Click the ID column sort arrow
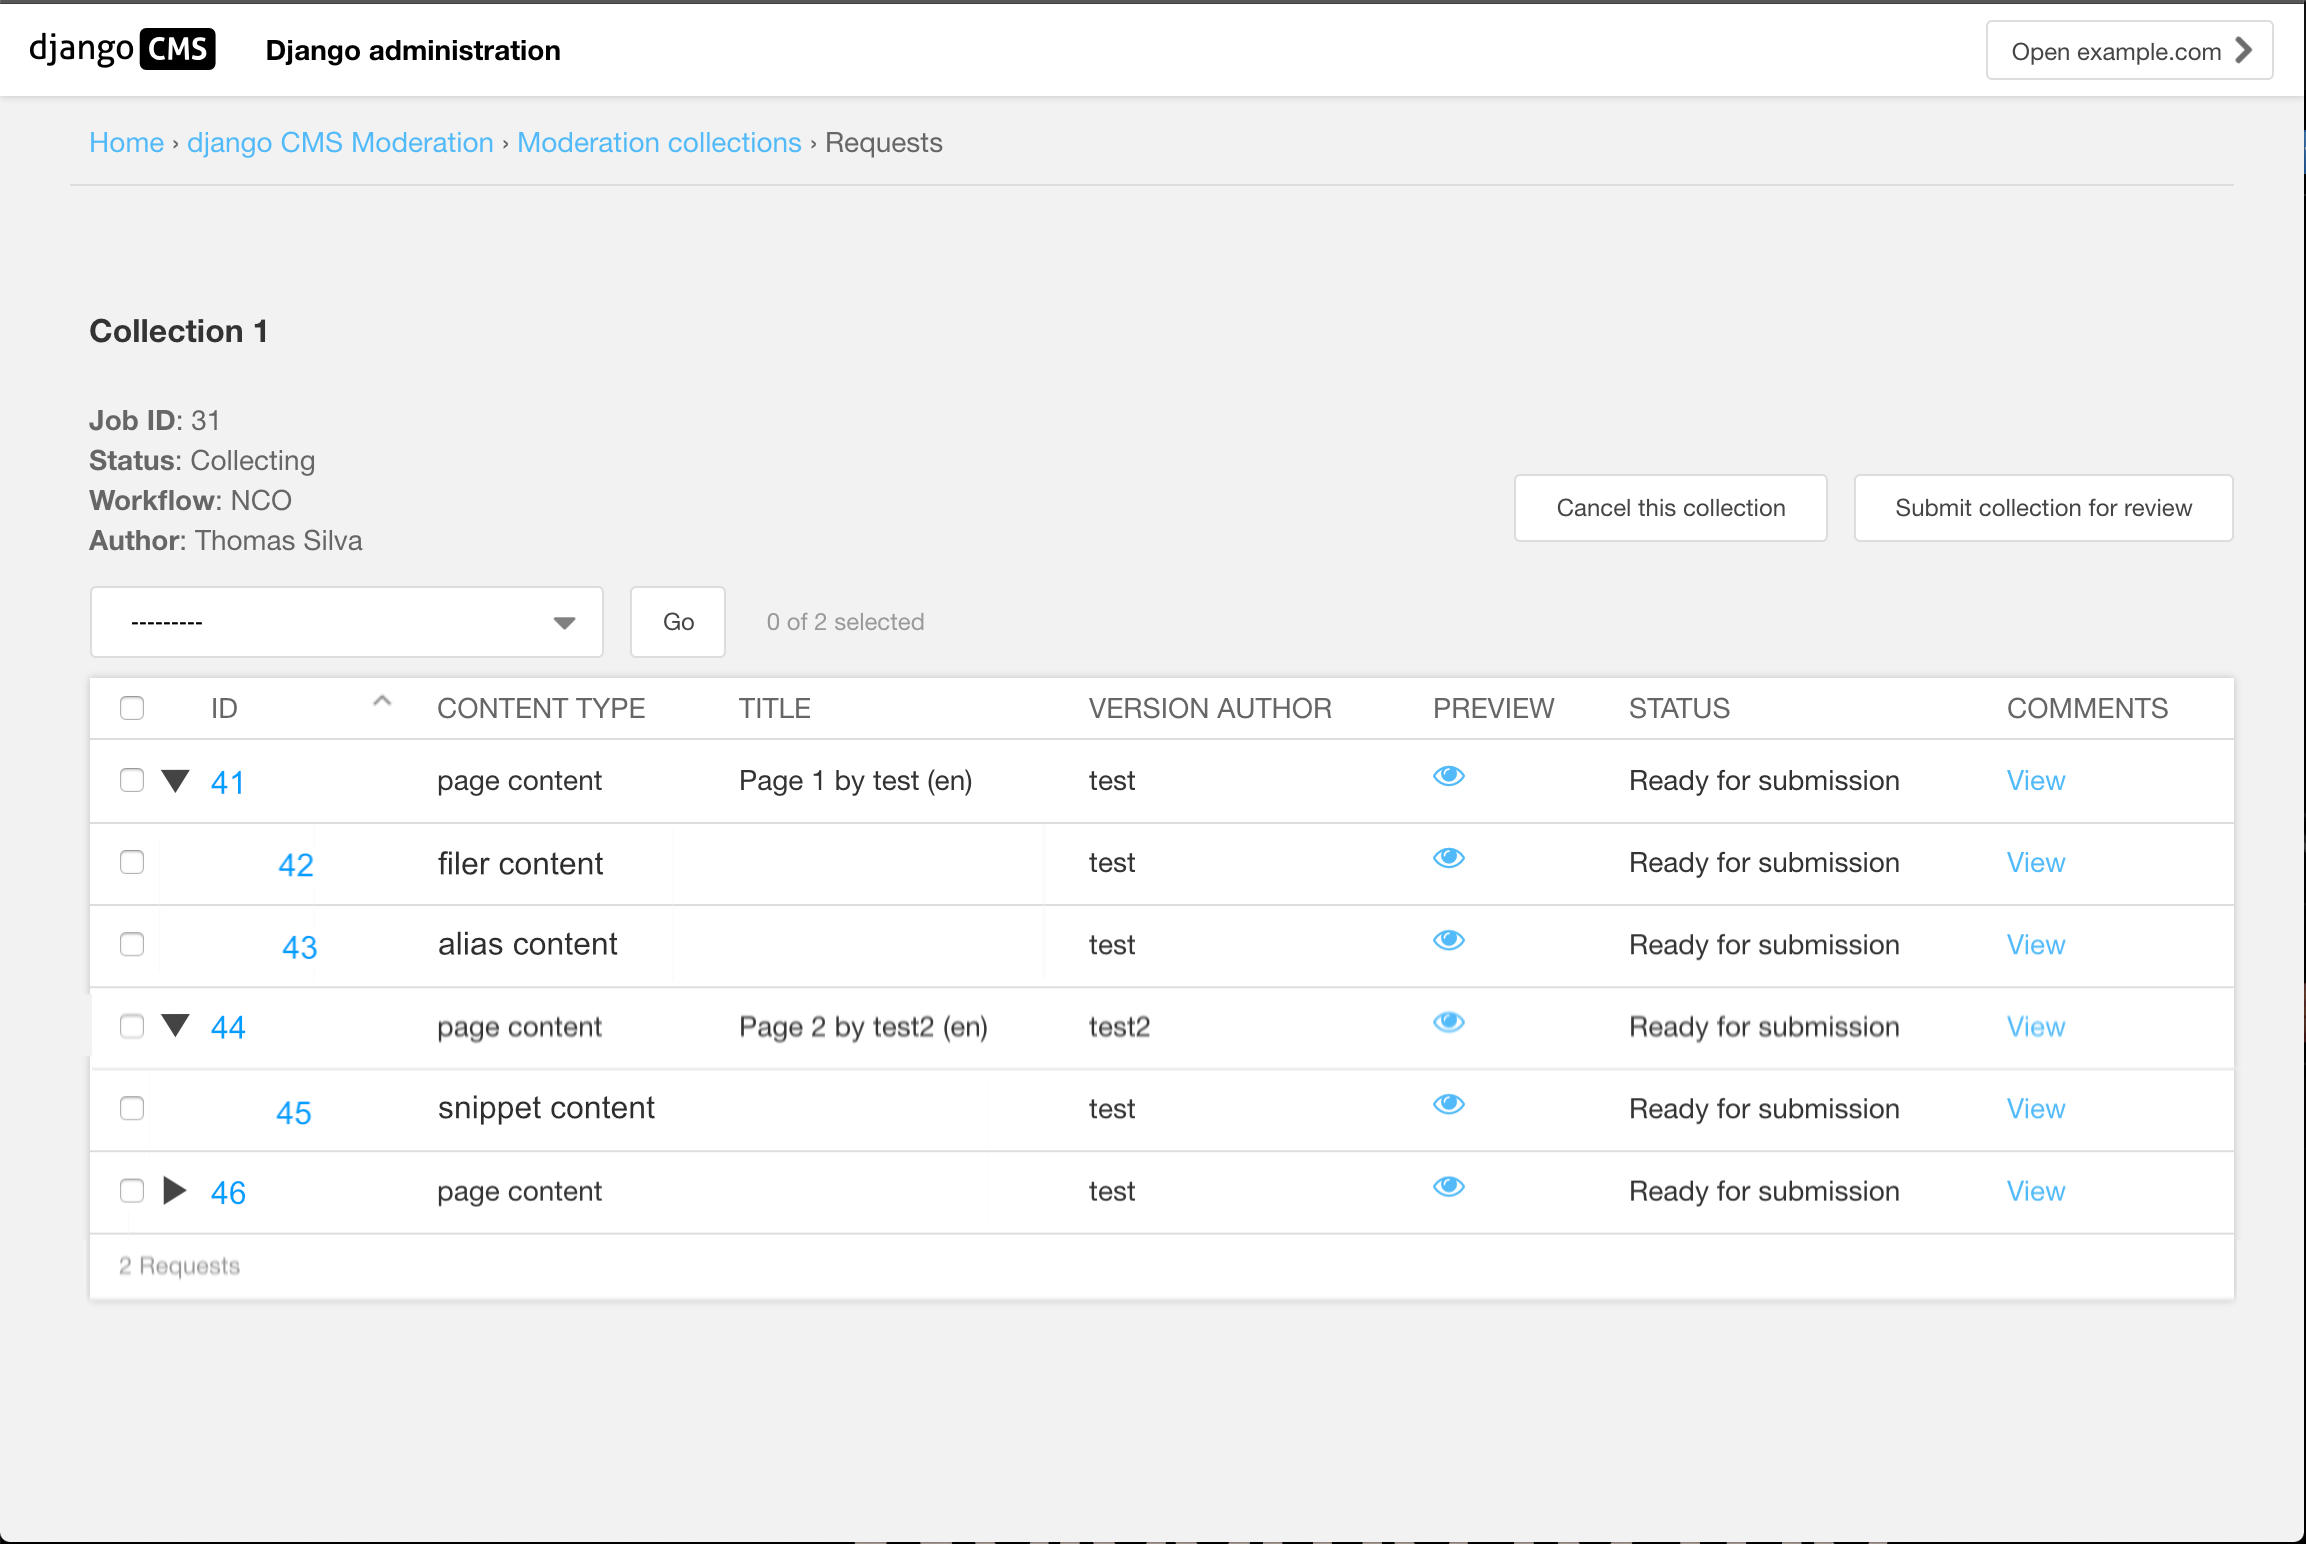This screenshot has height=1544, width=2306. pyautogui.click(x=382, y=701)
